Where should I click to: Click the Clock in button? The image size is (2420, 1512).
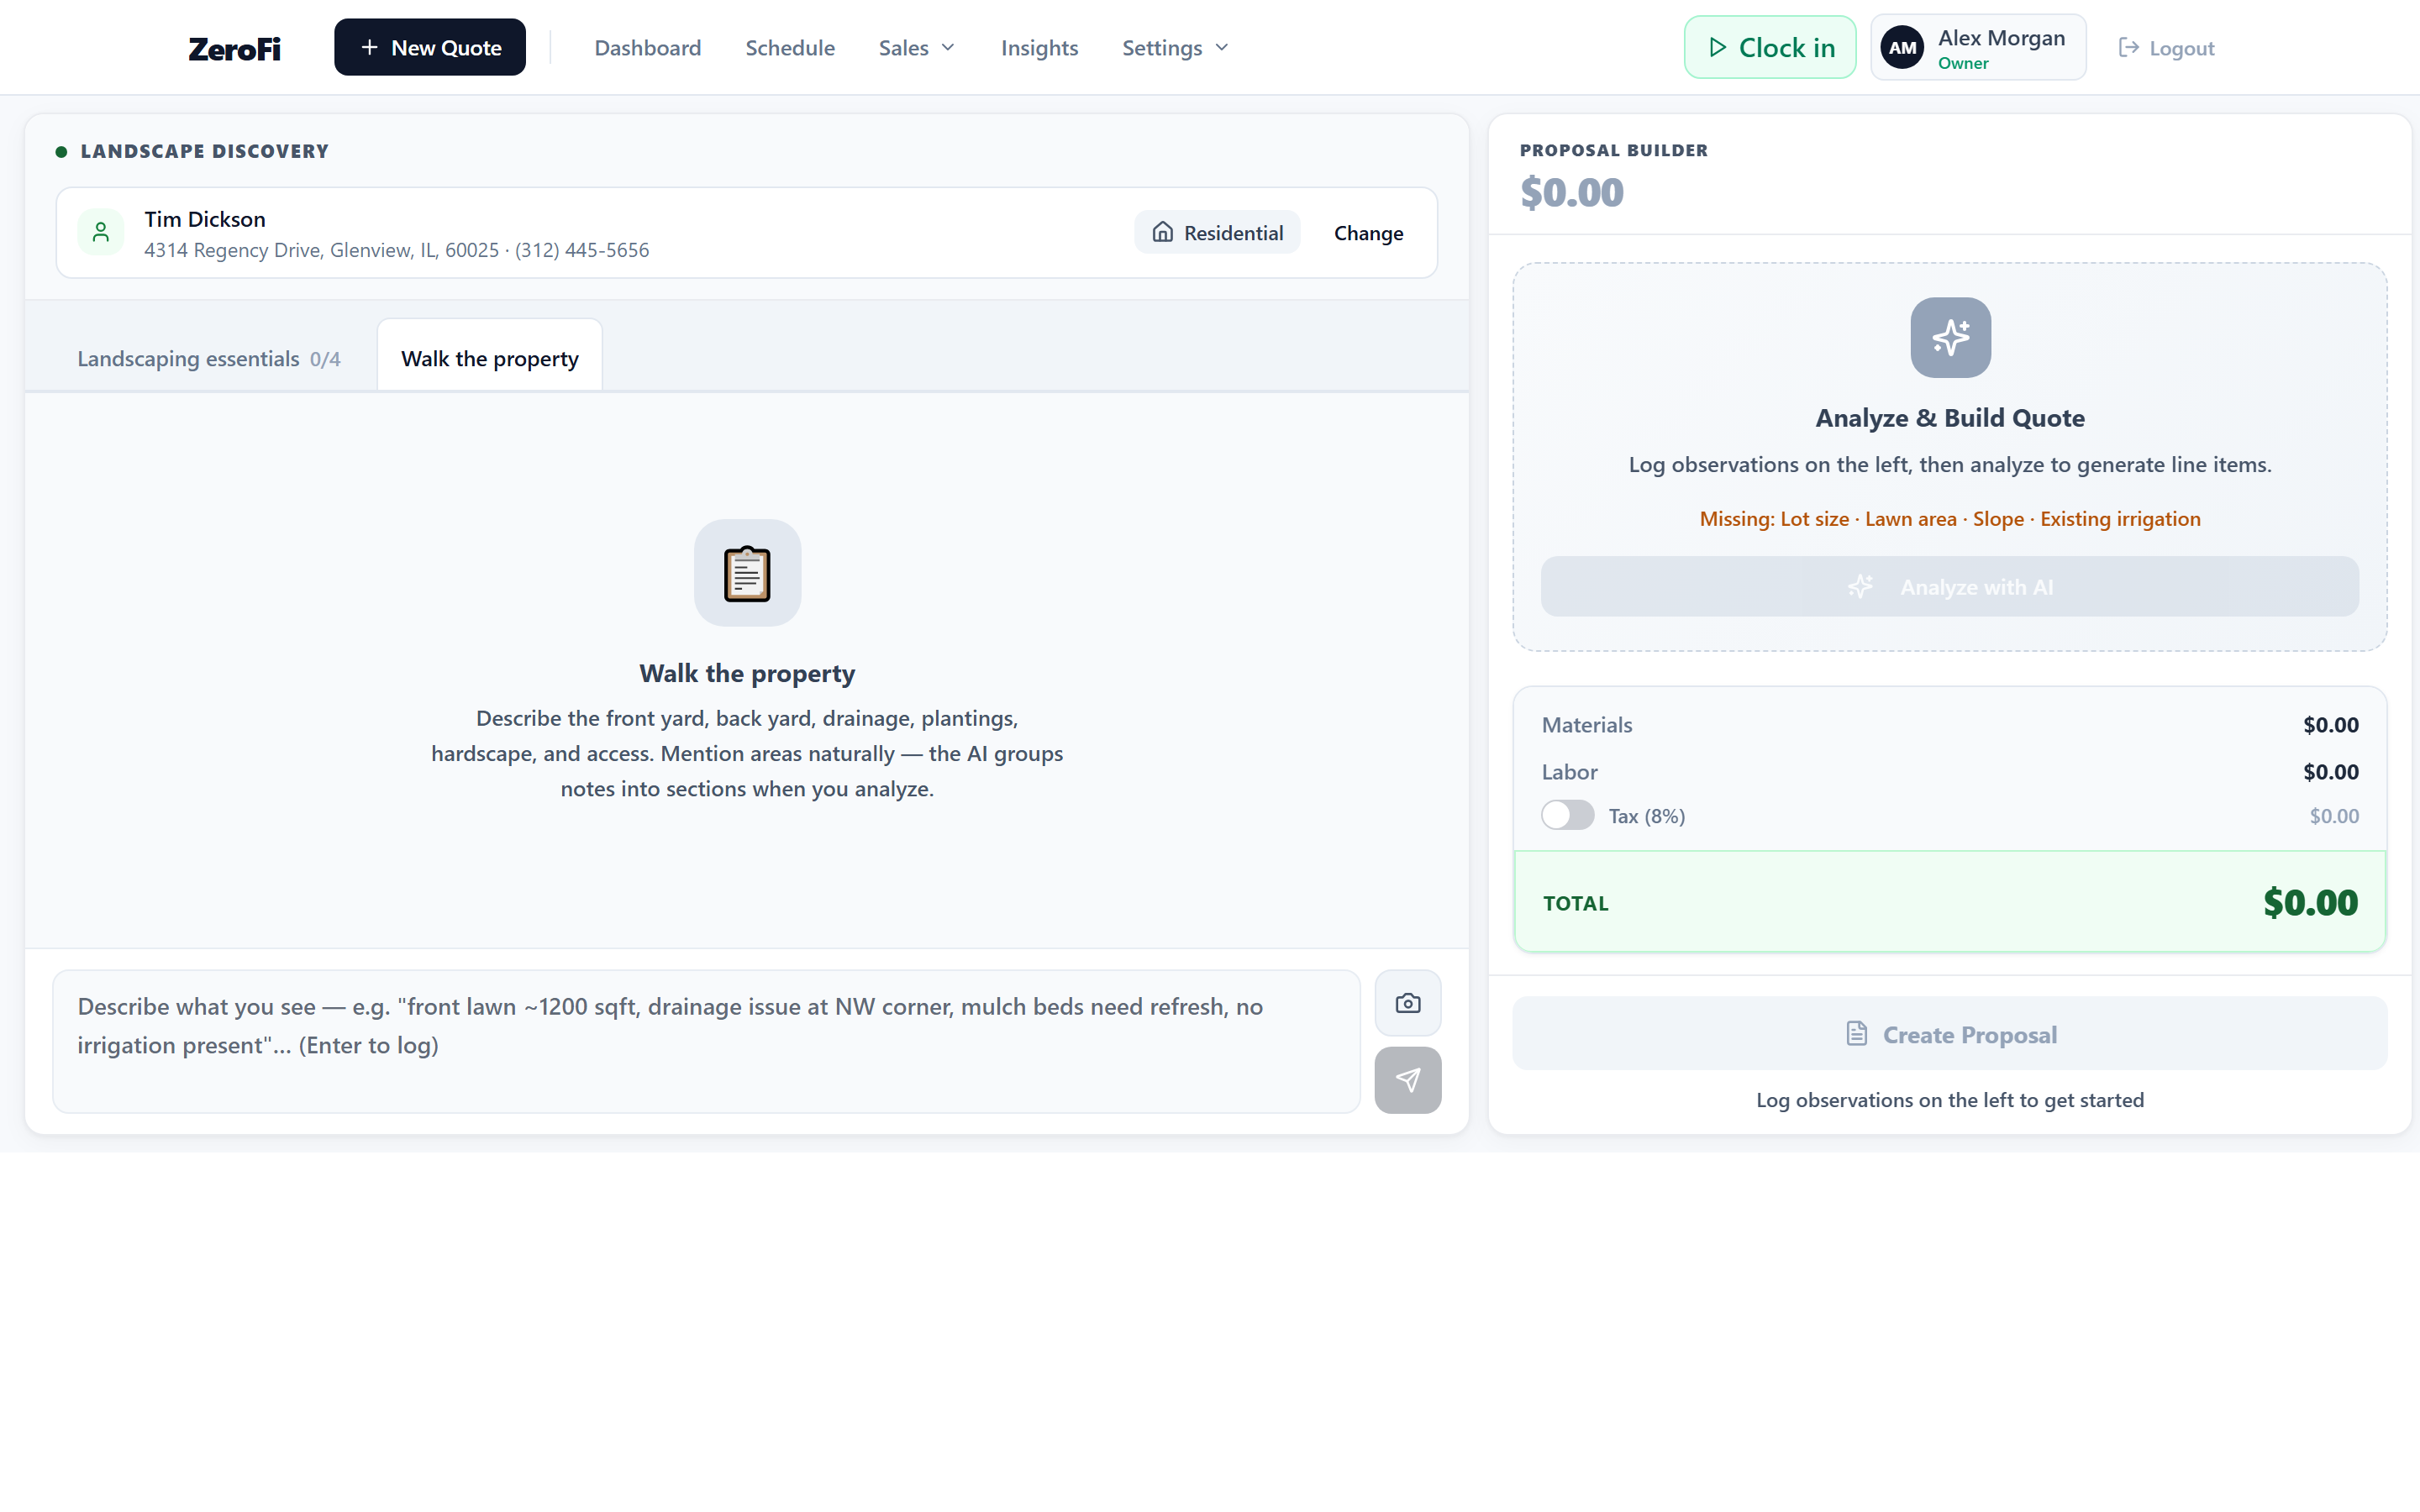pos(1769,47)
